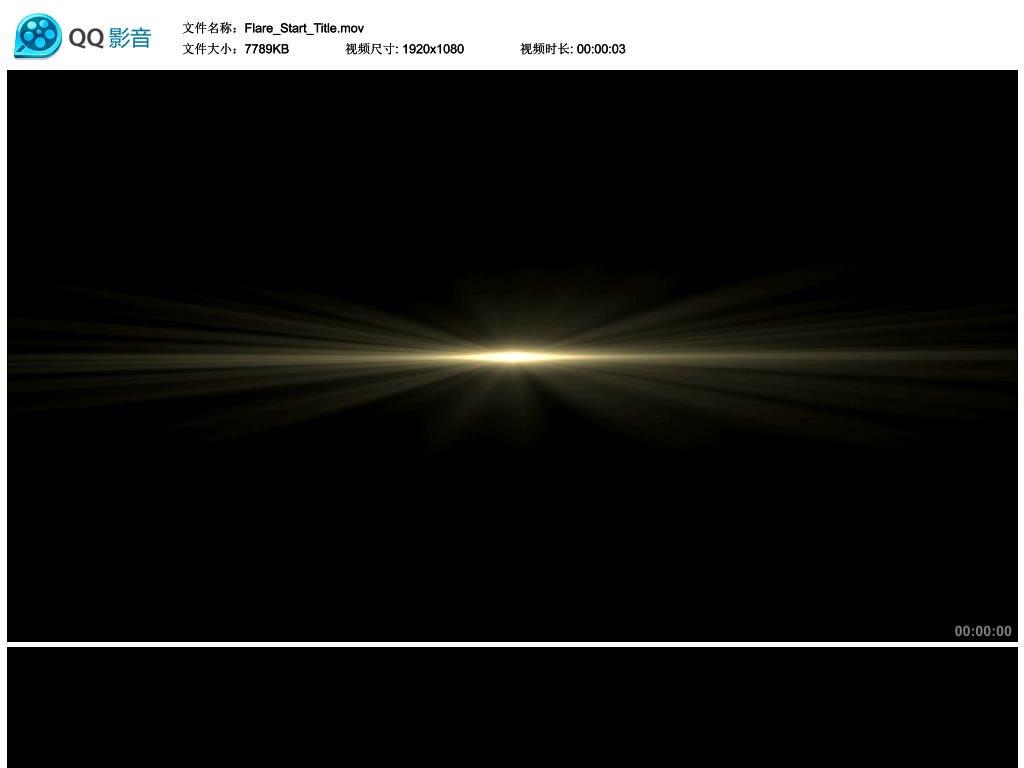Click the blue "影音" logo text

point(130,38)
